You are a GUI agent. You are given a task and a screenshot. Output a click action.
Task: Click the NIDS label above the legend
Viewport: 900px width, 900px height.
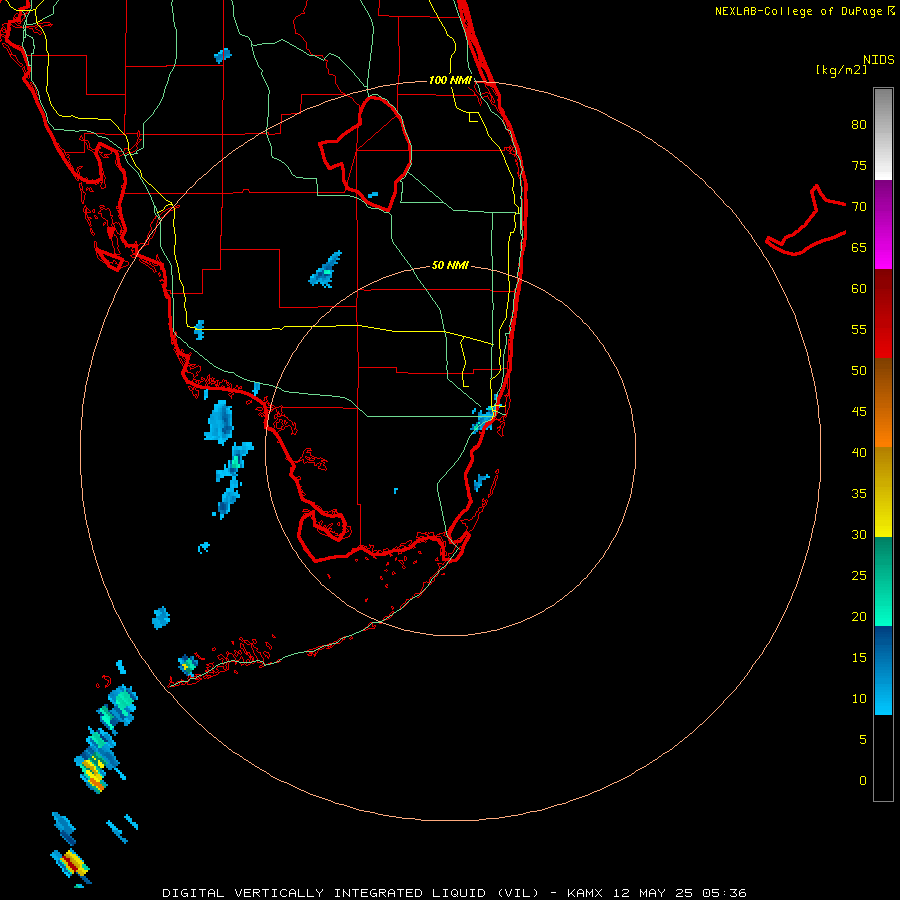tap(878, 60)
